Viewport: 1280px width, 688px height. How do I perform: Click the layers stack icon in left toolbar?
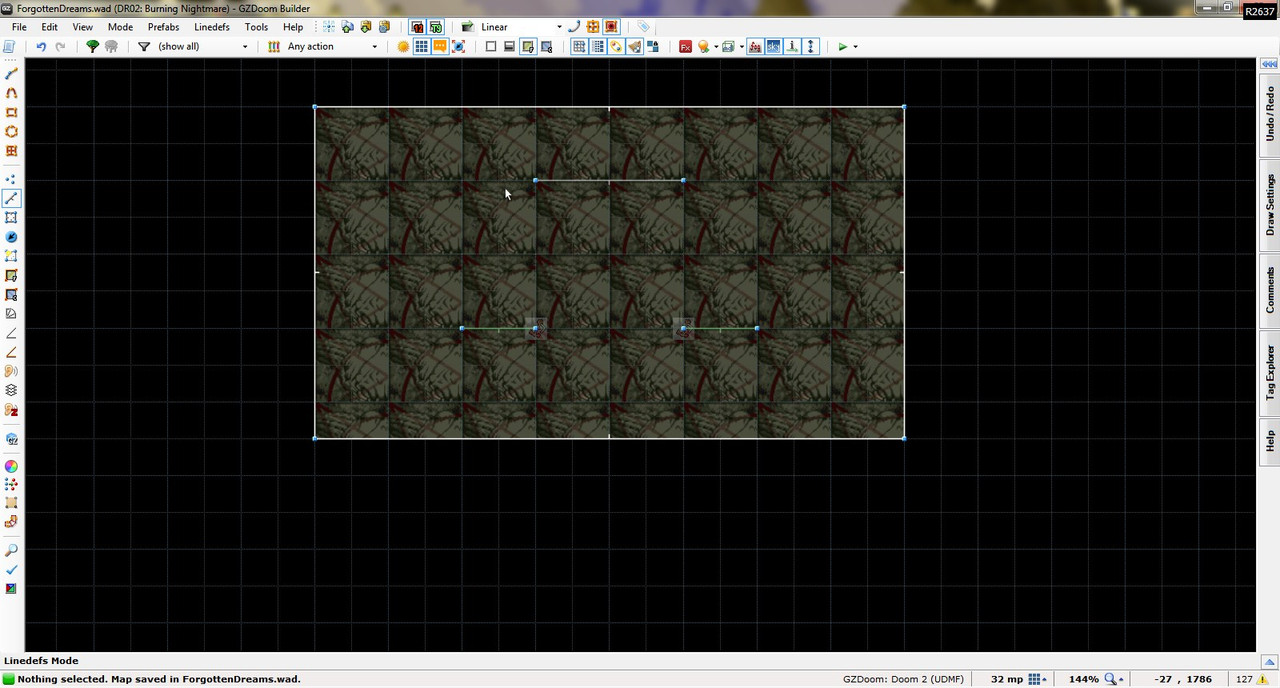click(12, 390)
